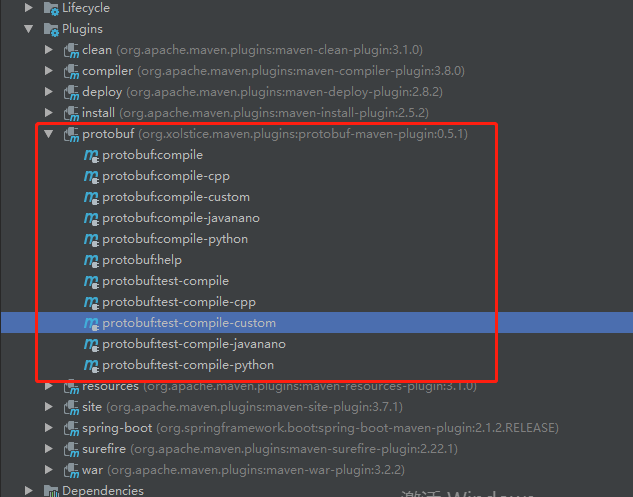
Task: Select the highlighted protobuf:test-compile-custom goal
Action: (189, 323)
